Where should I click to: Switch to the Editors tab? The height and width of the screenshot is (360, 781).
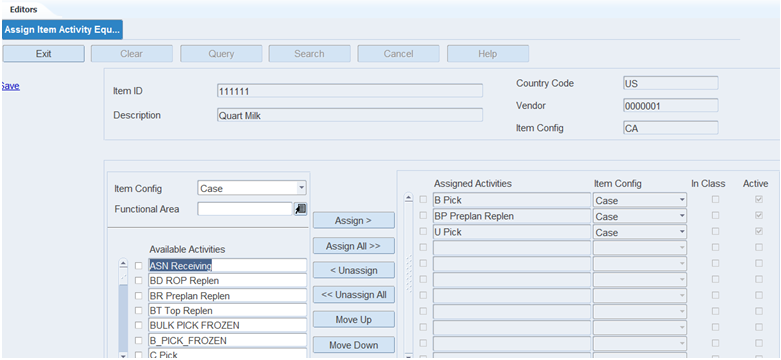point(23,9)
